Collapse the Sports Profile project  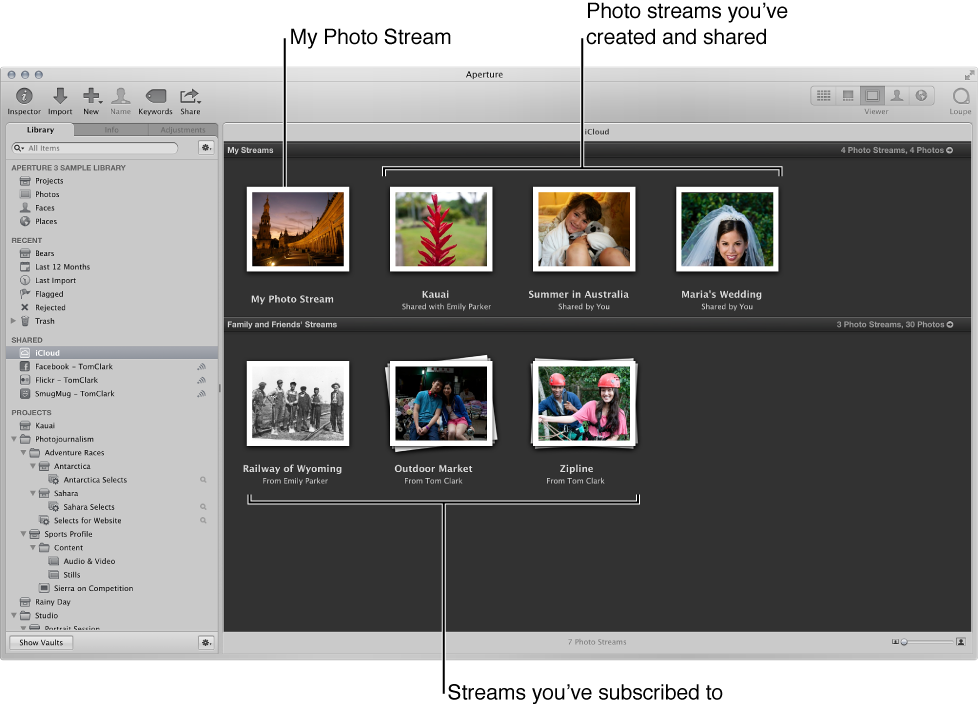point(22,534)
